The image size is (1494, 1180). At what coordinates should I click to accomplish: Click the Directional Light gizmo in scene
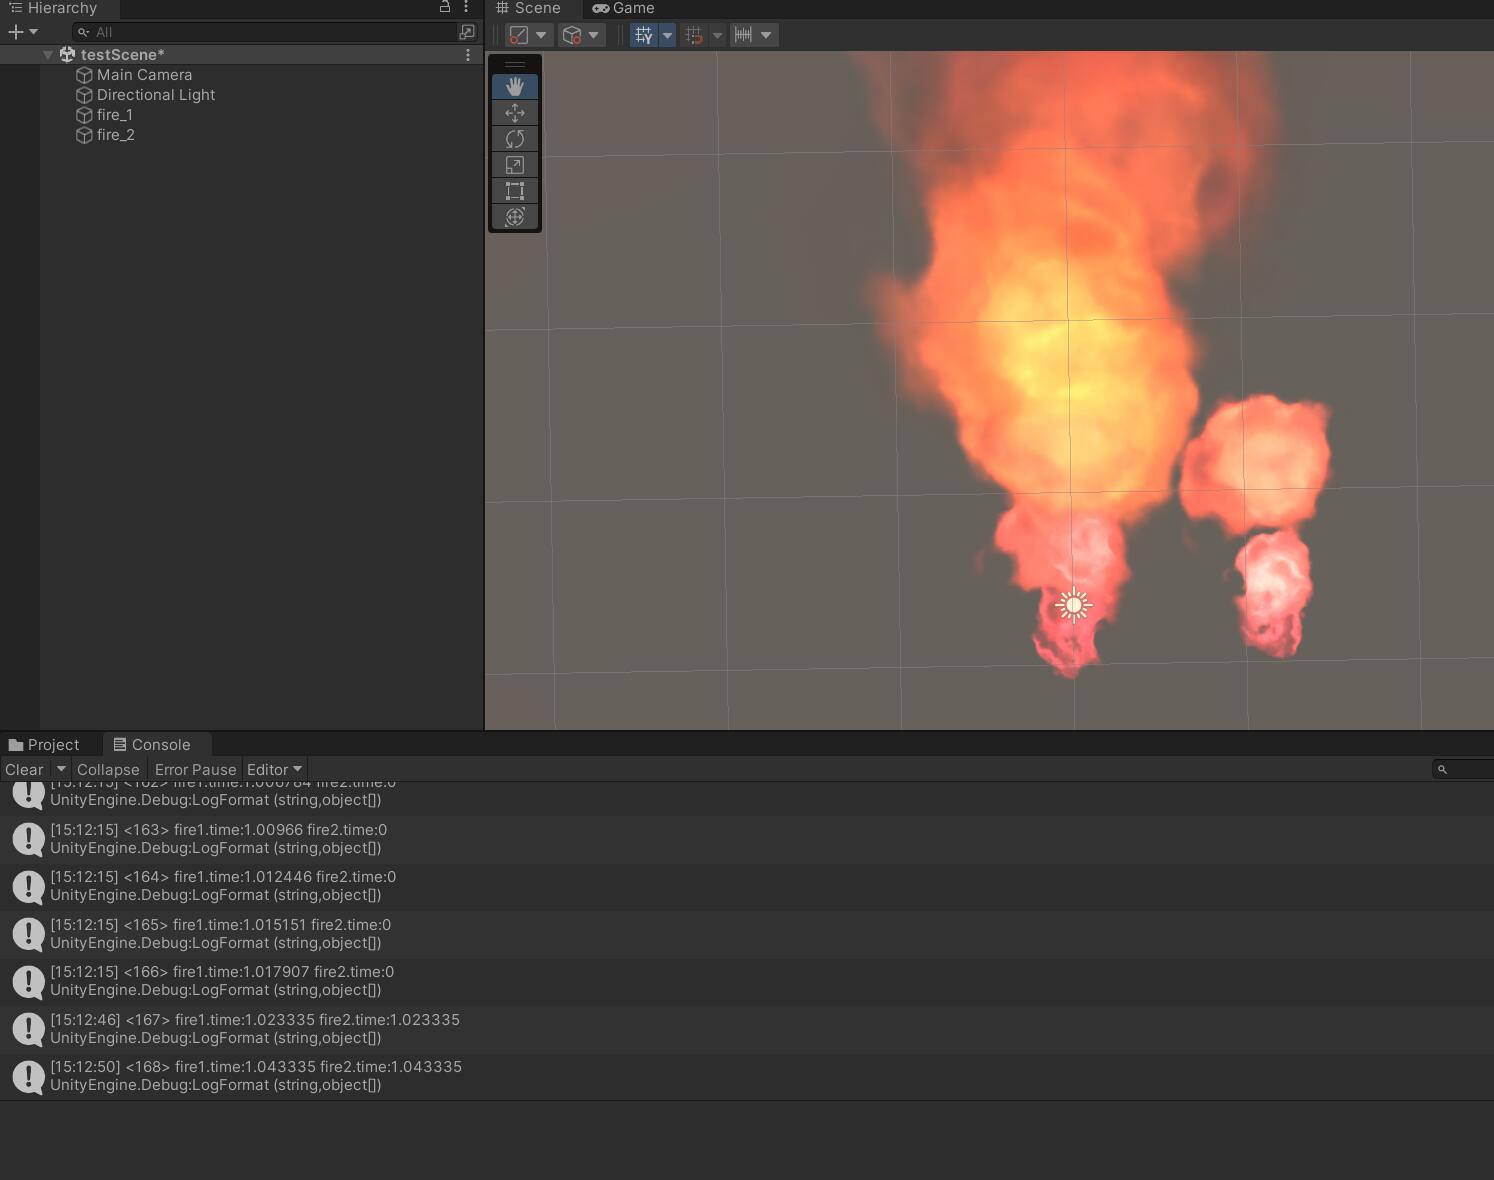(1074, 605)
